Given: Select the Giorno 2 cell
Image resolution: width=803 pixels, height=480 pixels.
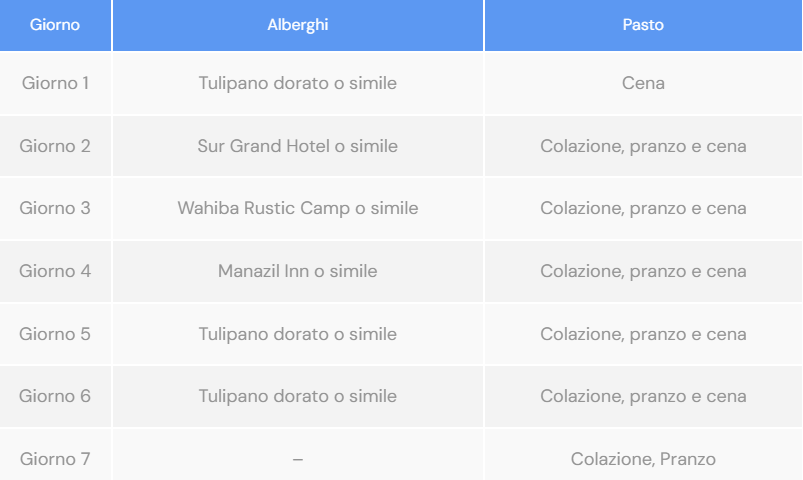Looking at the screenshot, I should [55, 146].
